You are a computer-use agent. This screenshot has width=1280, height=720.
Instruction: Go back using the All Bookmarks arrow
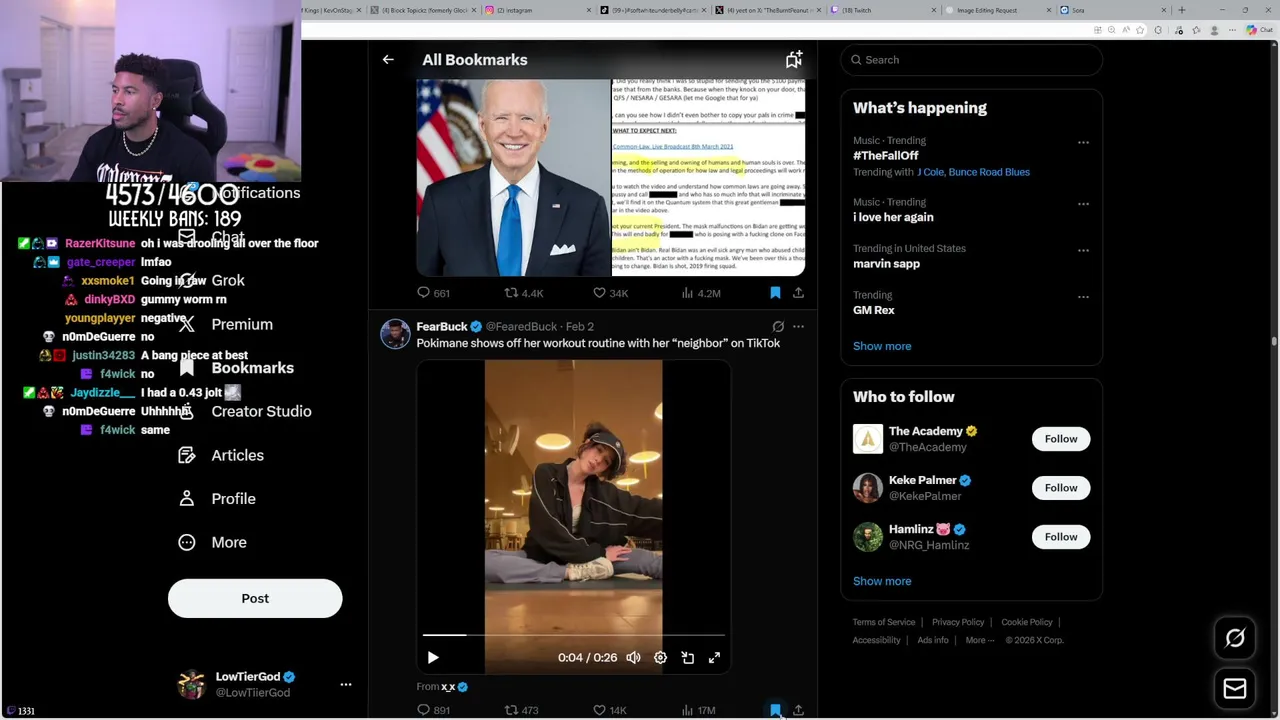click(x=388, y=60)
